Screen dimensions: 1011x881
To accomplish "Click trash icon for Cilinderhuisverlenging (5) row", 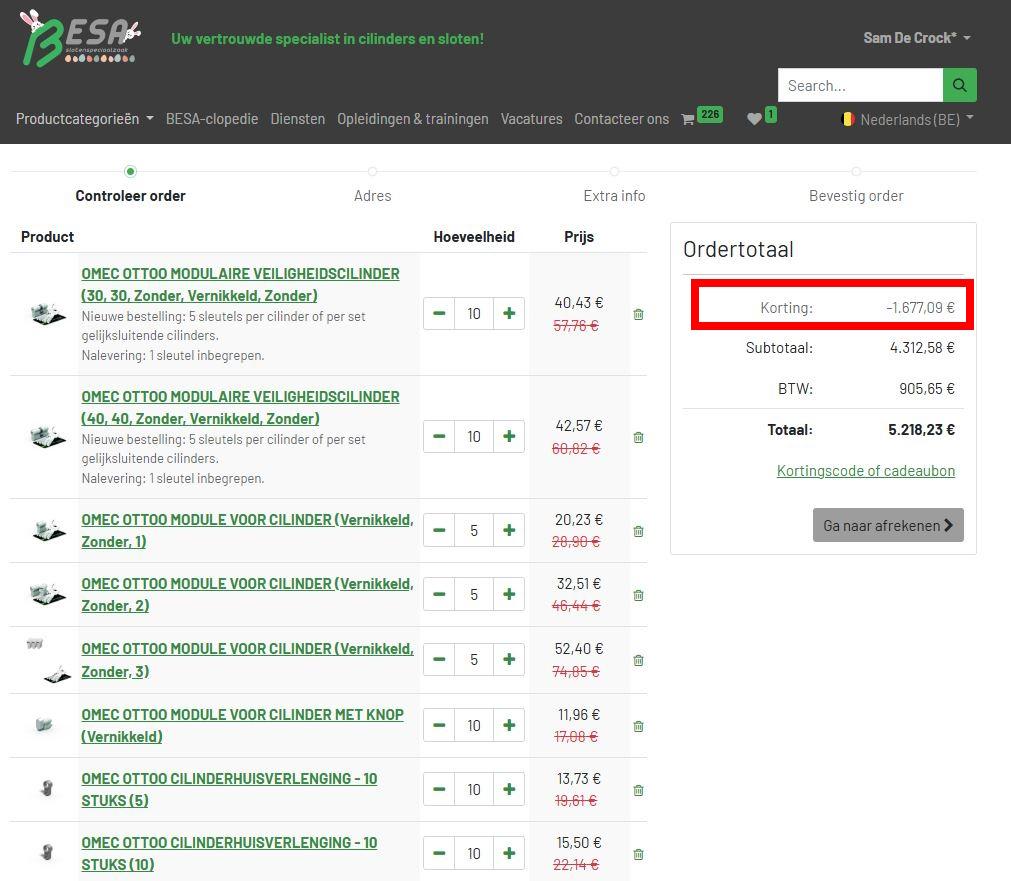I will [638, 790].
